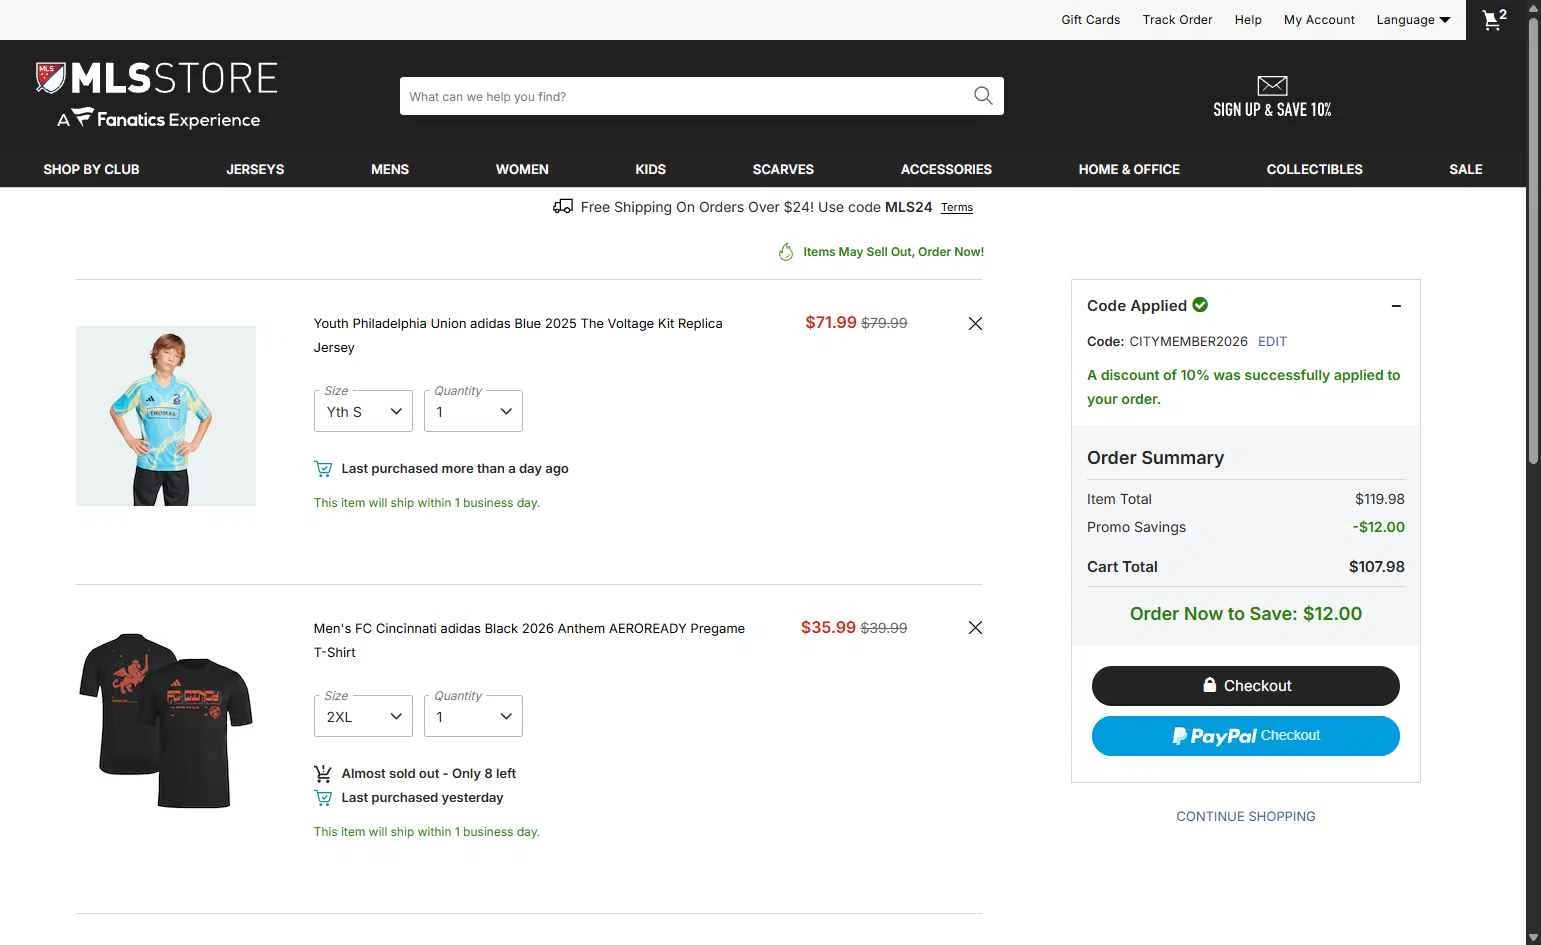Open the shopping cart icon

pyautogui.click(x=1494, y=20)
